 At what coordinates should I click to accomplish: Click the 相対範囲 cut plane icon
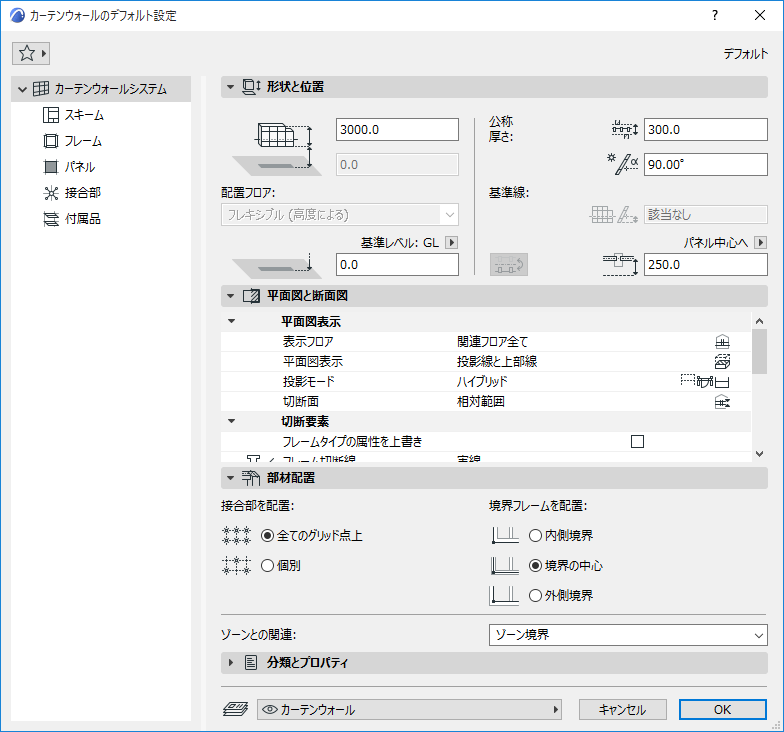[x=722, y=402]
